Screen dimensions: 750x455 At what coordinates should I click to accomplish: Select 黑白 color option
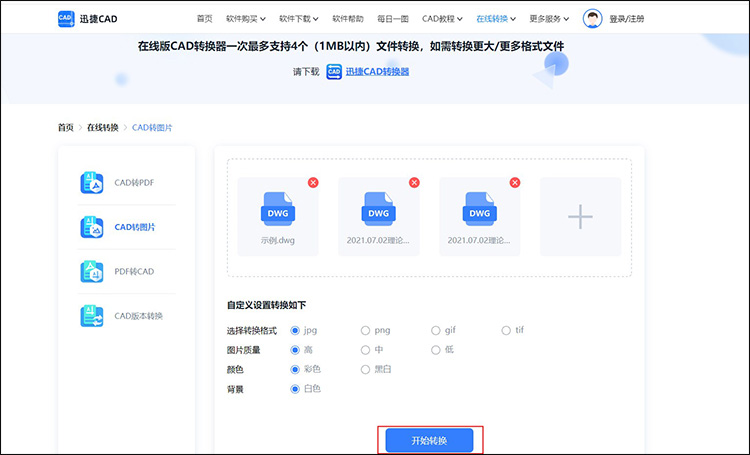pos(365,369)
